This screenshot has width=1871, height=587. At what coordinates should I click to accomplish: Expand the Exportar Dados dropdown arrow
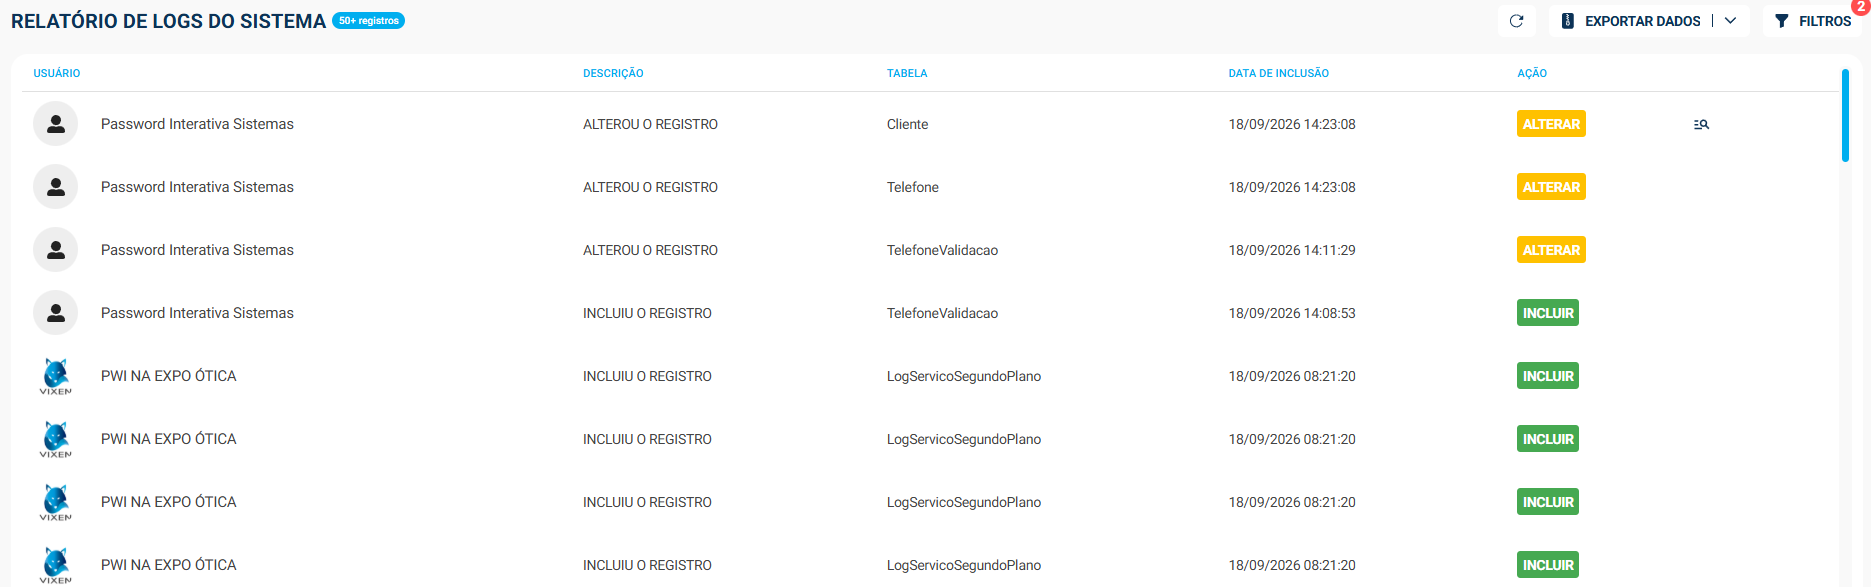[1730, 21]
